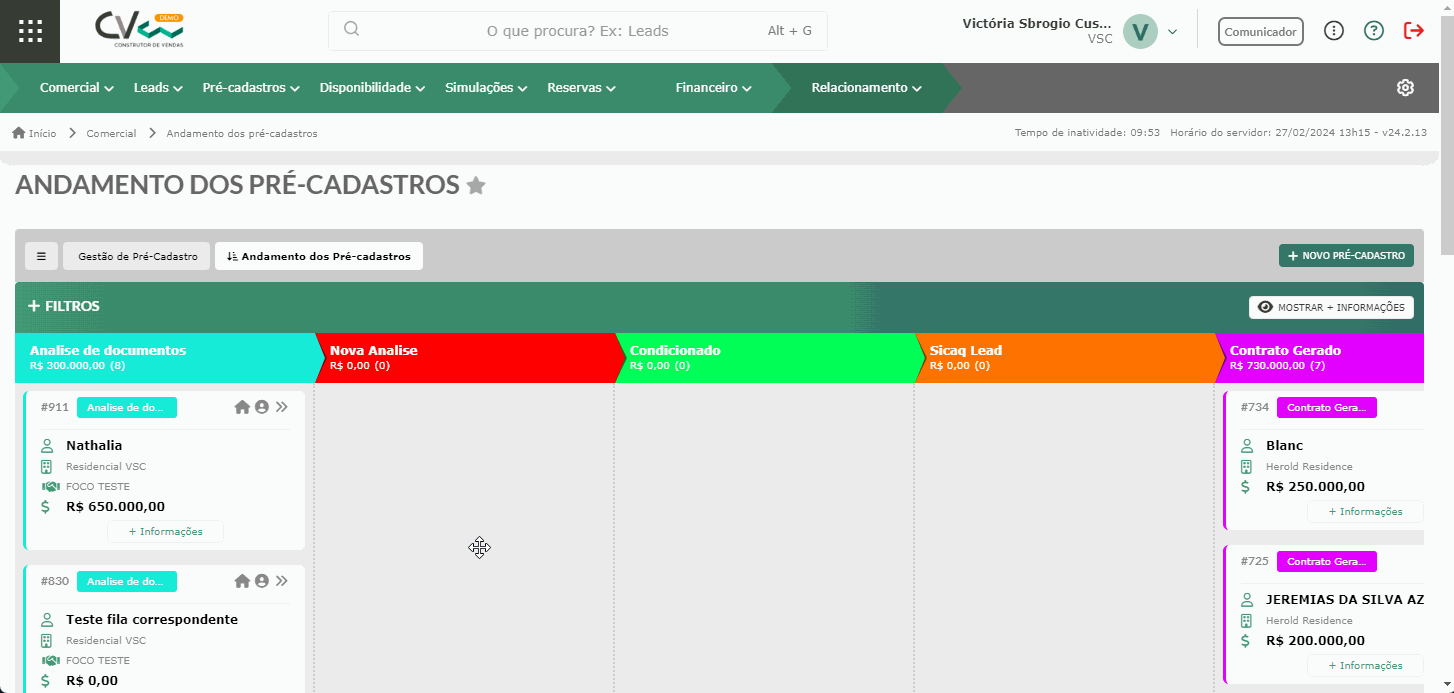Click + Informações on Jeremias da Silva card

pos(1365,665)
